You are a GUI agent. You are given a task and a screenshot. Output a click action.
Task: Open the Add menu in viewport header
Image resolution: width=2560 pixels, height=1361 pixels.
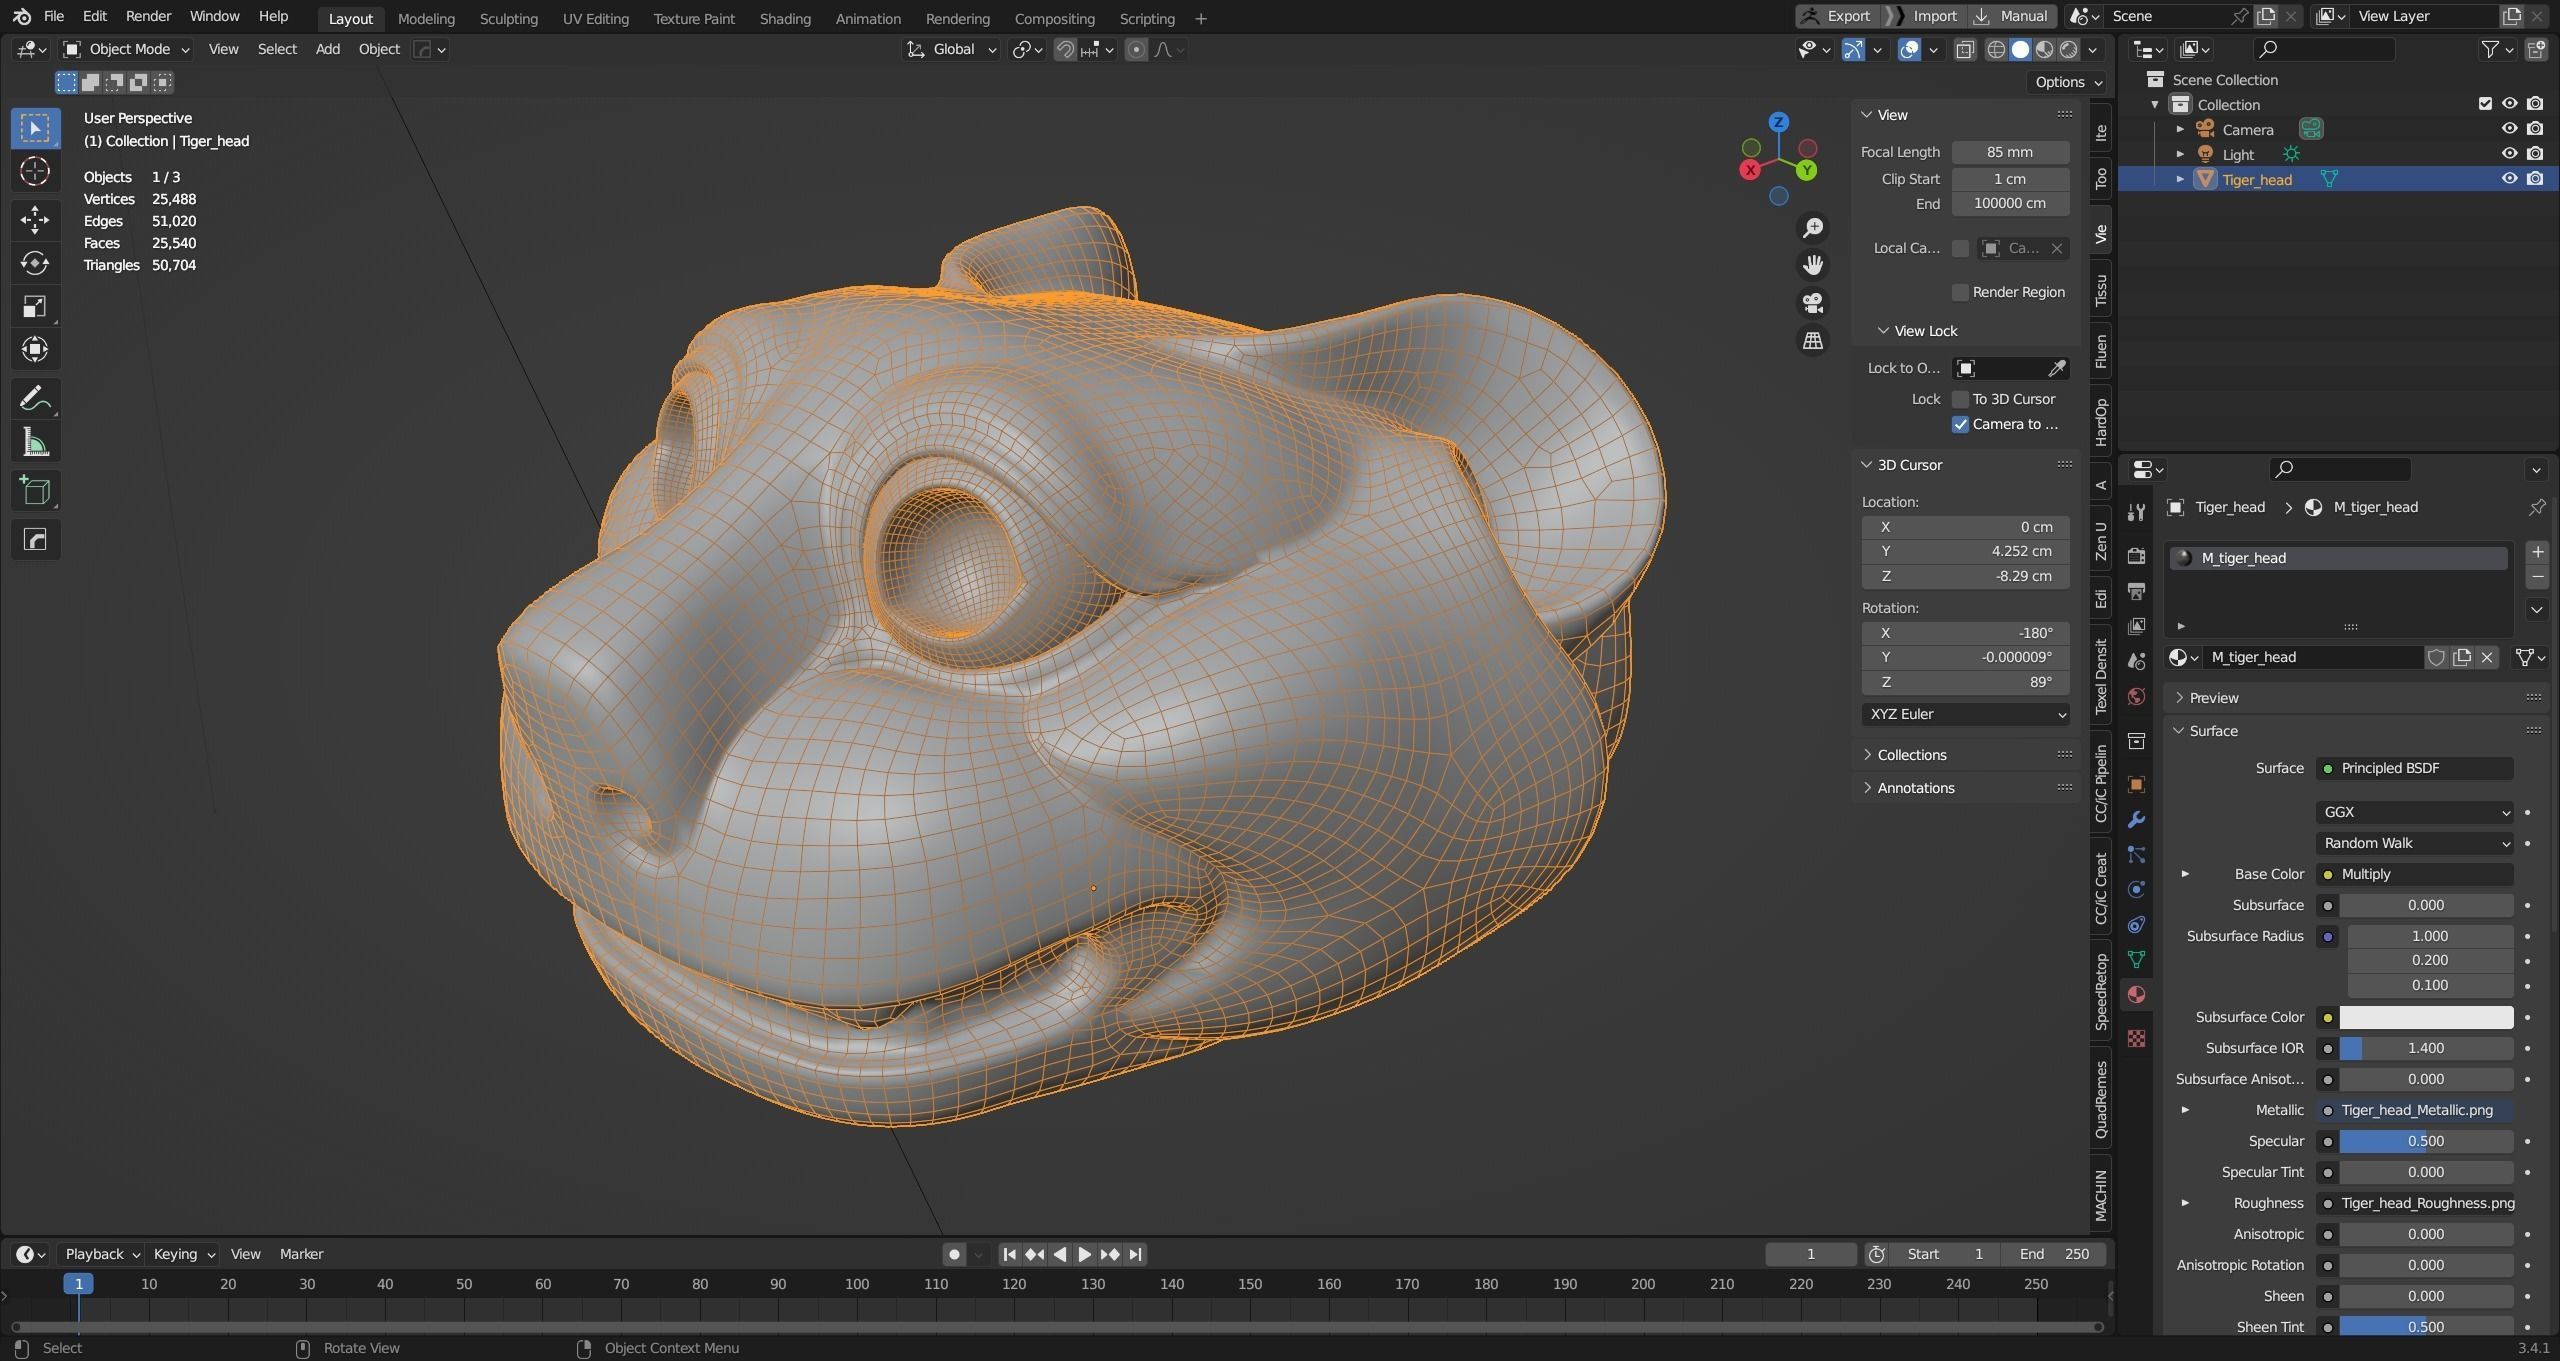pos(327,49)
